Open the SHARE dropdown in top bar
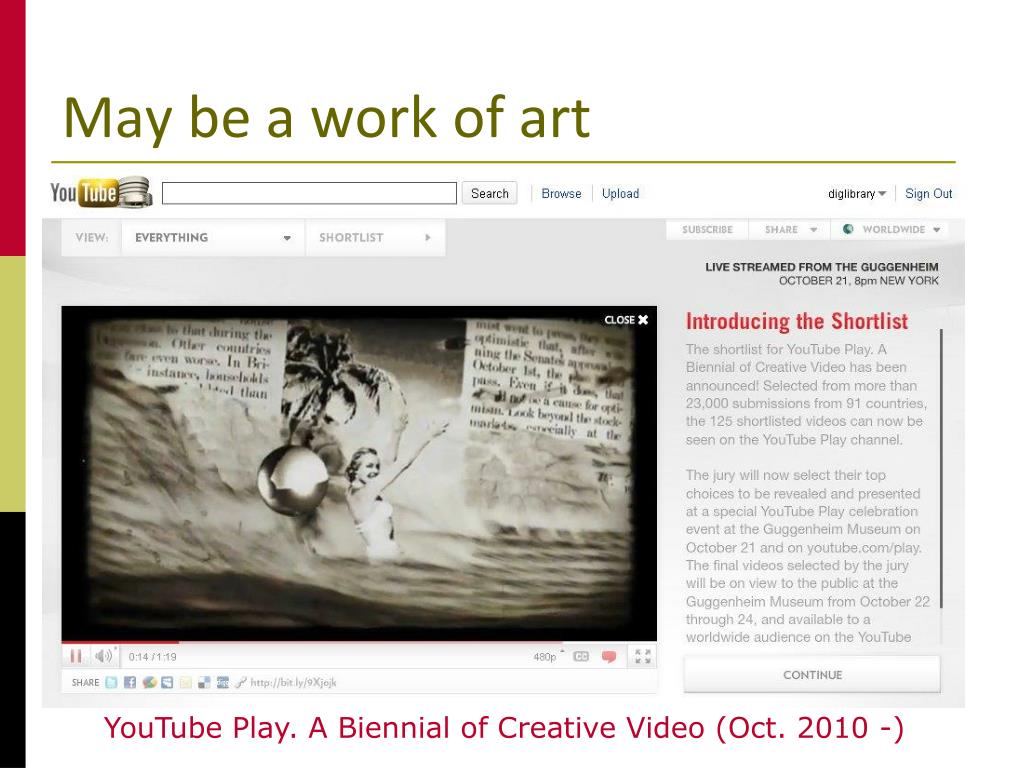Screen dimensions: 1024x768 (x=790, y=230)
